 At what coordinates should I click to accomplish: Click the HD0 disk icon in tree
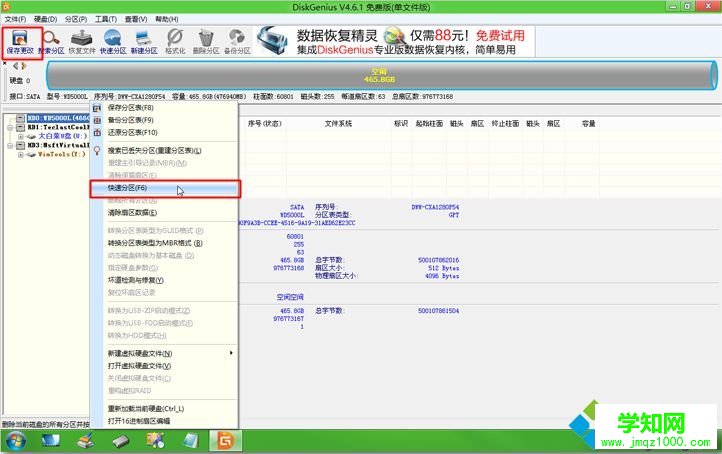click(x=20, y=118)
